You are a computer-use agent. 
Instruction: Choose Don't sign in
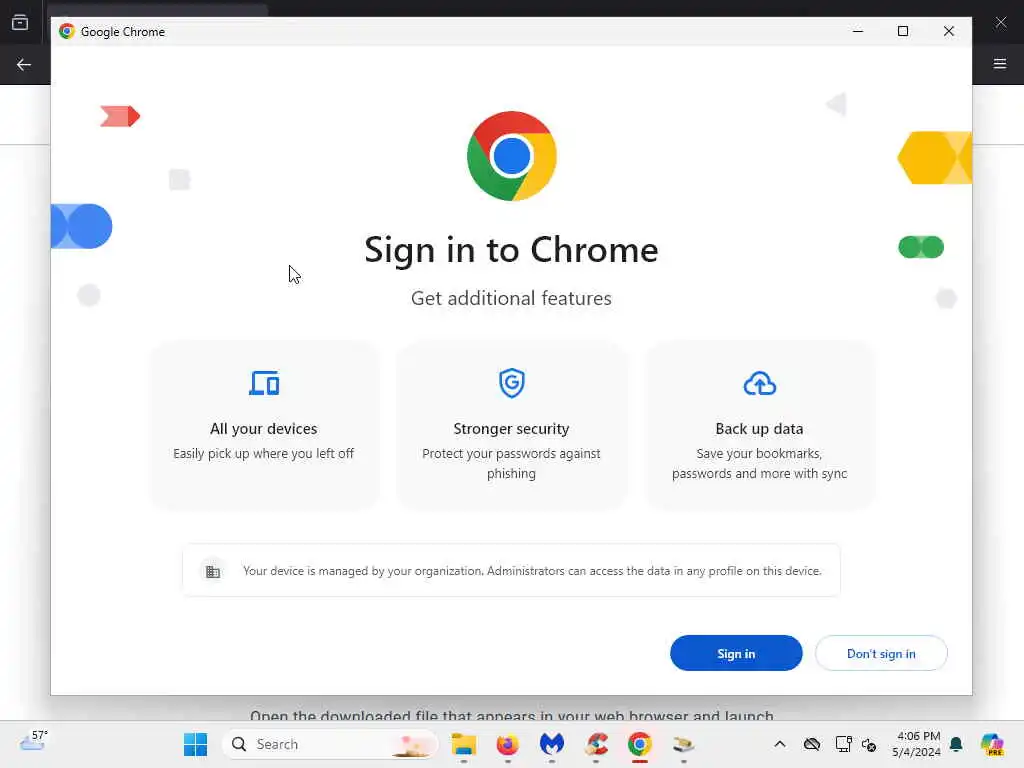[881, 653]
